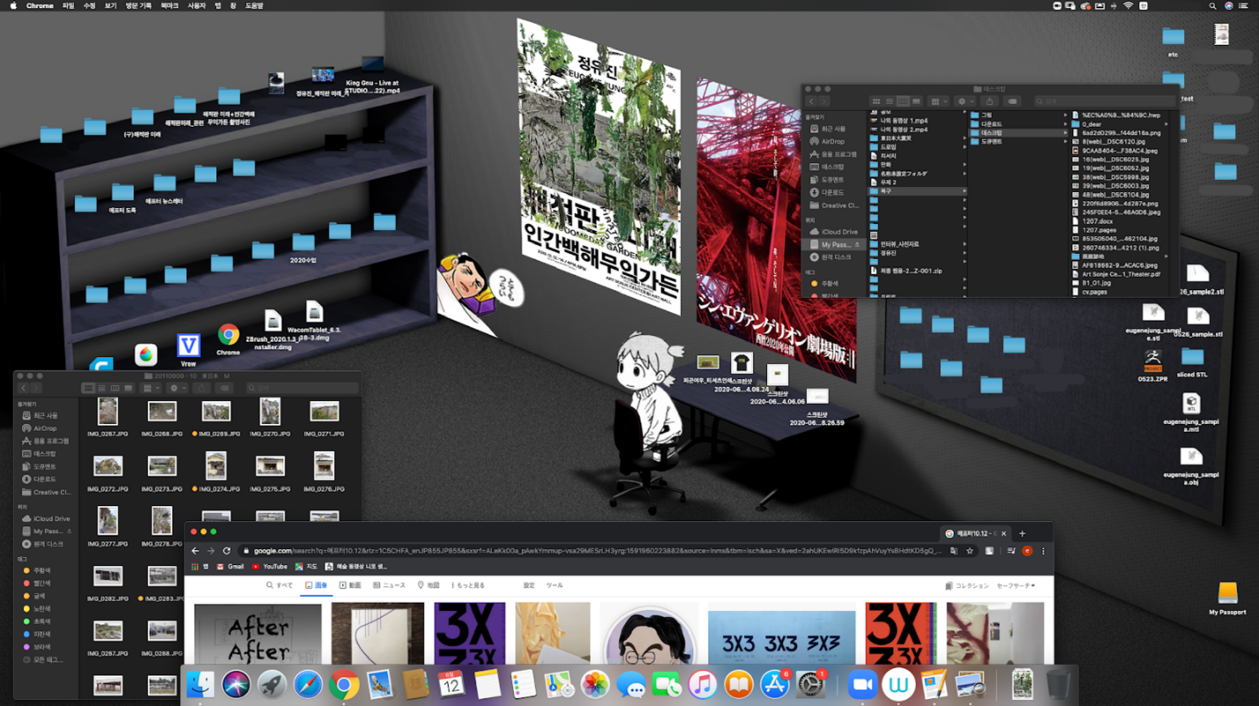Click the Chrome reload page button
Image resolution: width=1259 pixels, height=706 pixels.
pyautogui.click(x=227, y=551)
